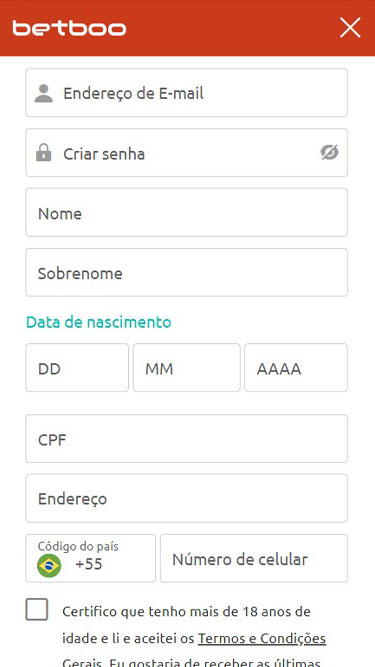Open the Código do país dropdown
Image resolution: width=375 pixels, height=667 pixels.
click(91, 558)
